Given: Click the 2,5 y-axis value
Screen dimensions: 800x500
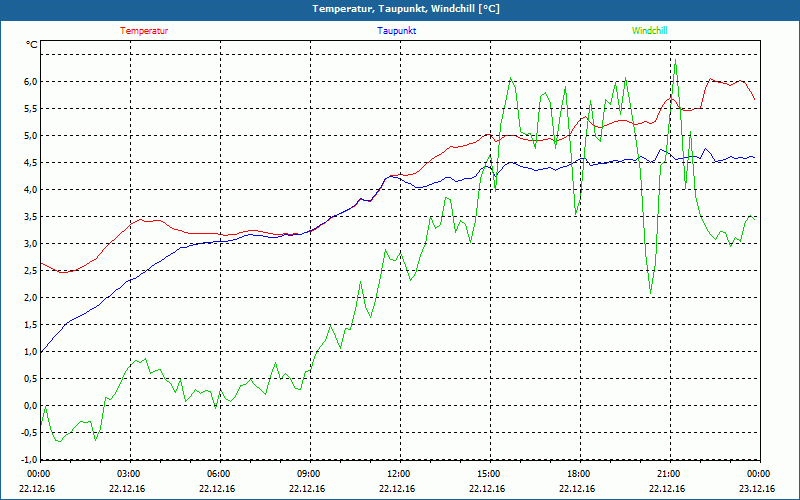Looking at the screenshot, I should tap(31, 271).
